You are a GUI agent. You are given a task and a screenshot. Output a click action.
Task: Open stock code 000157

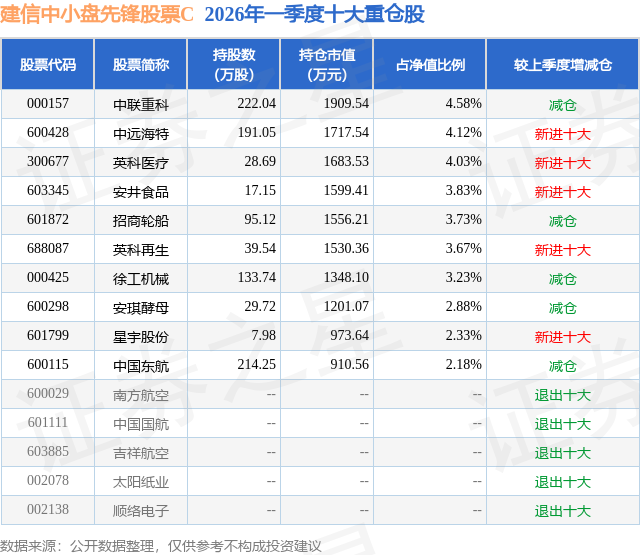48,104
